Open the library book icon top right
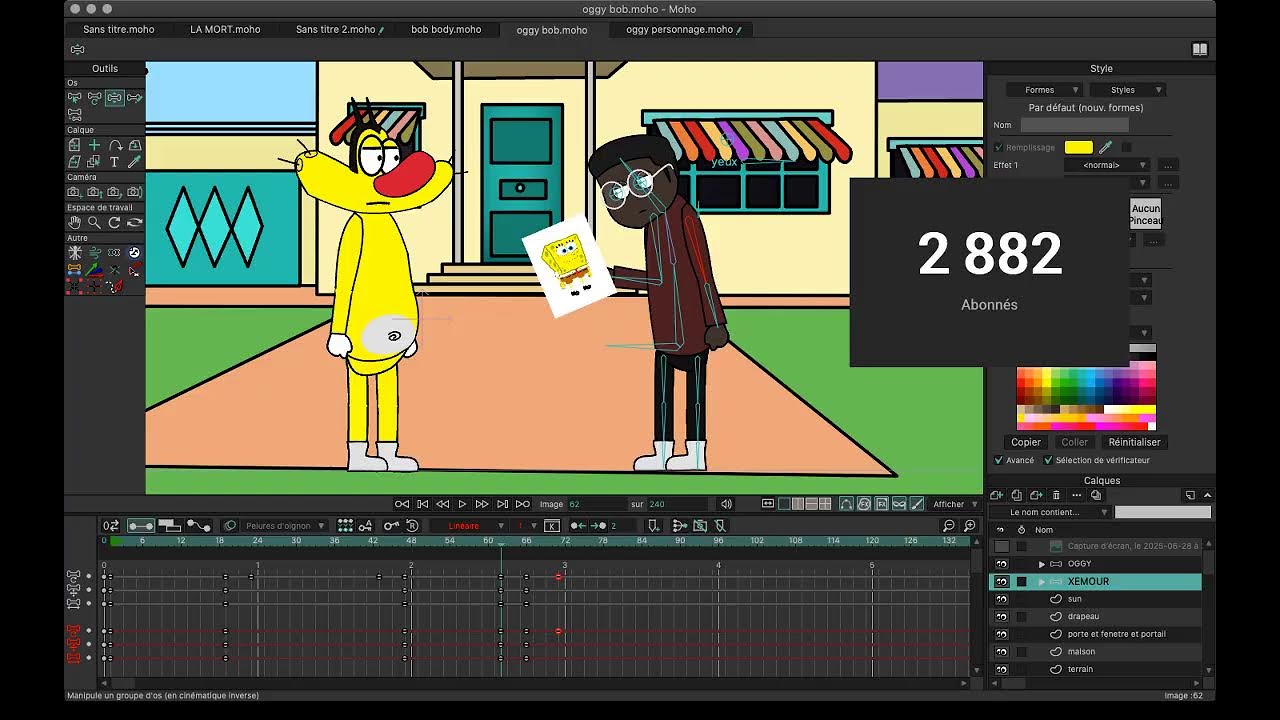The image size is (1280, 720). 1200,49
